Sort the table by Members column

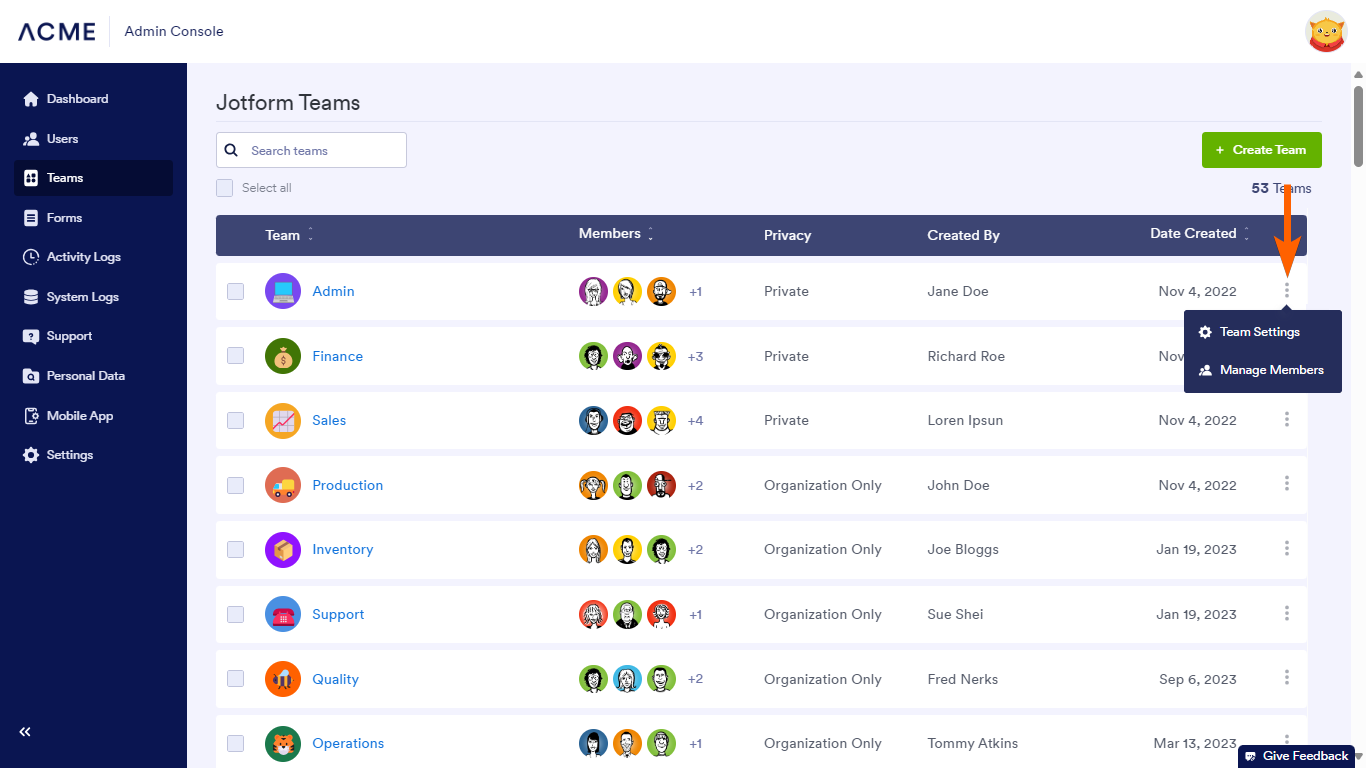pos(617,234)
